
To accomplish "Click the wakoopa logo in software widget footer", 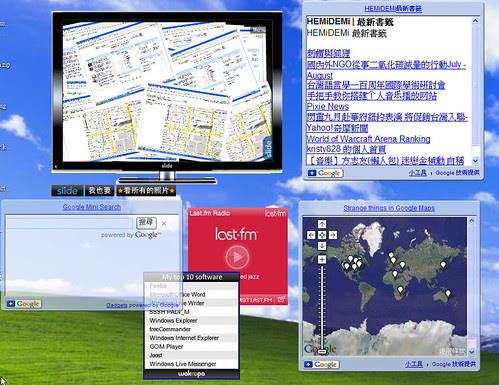I will 192,374.
